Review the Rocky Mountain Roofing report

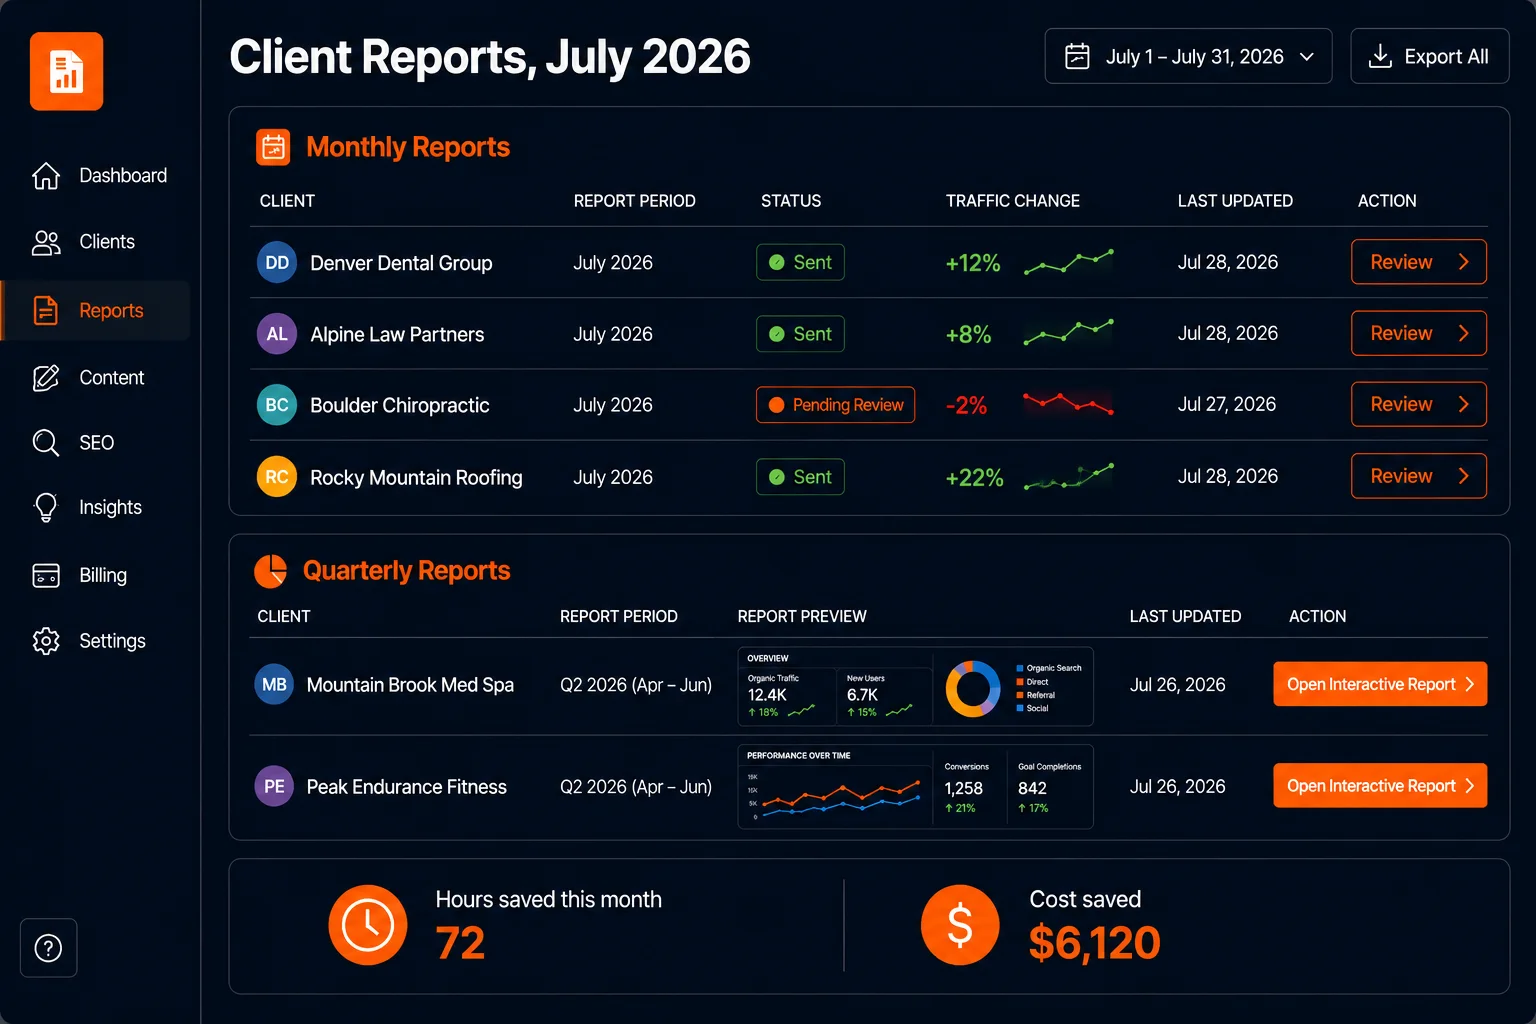[1418, 476]
